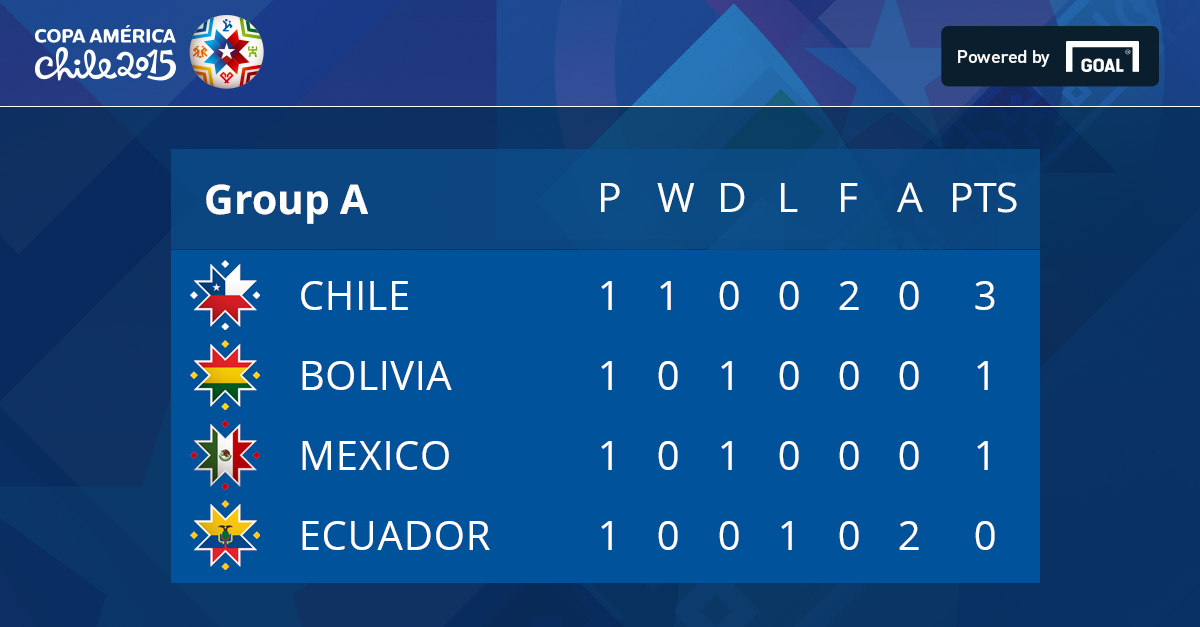Select the ECUADOR team name
This screenshot has width=1200, height=627.
[395, 536]
